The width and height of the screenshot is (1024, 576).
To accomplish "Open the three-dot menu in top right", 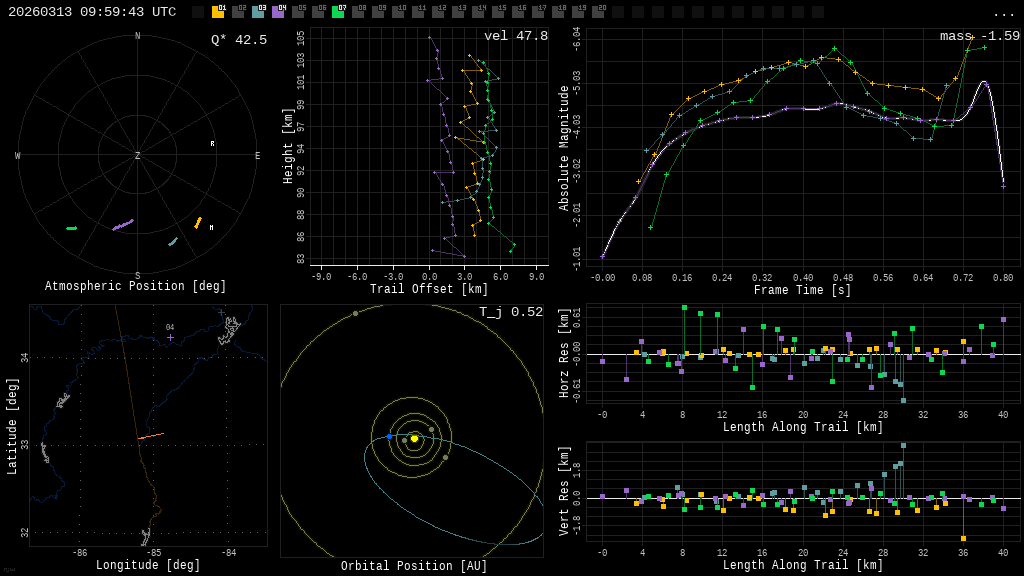I will point(1003,13).
